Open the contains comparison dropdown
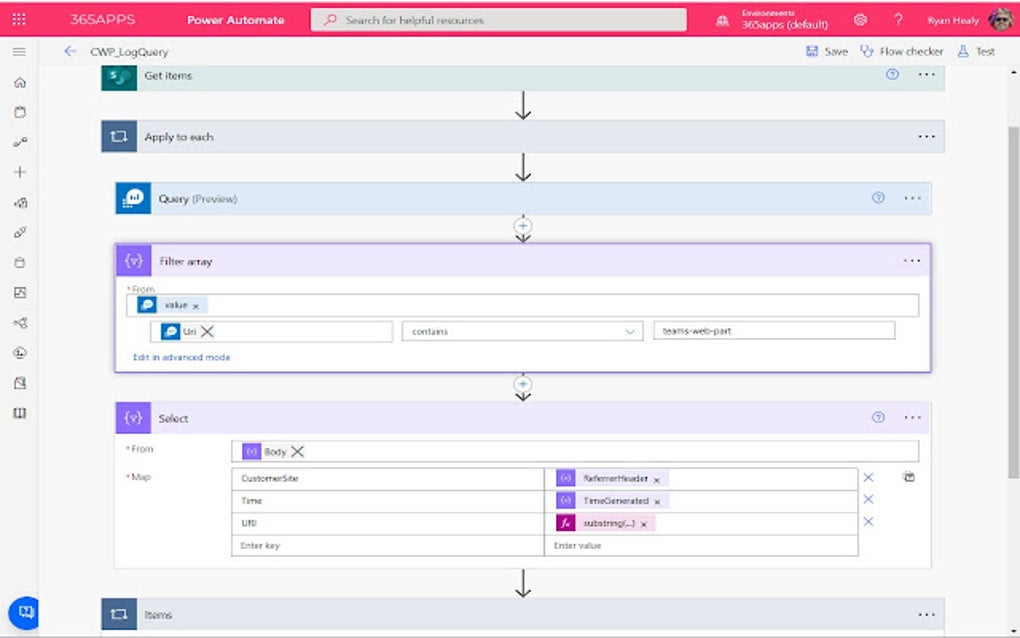 point(630,331)
